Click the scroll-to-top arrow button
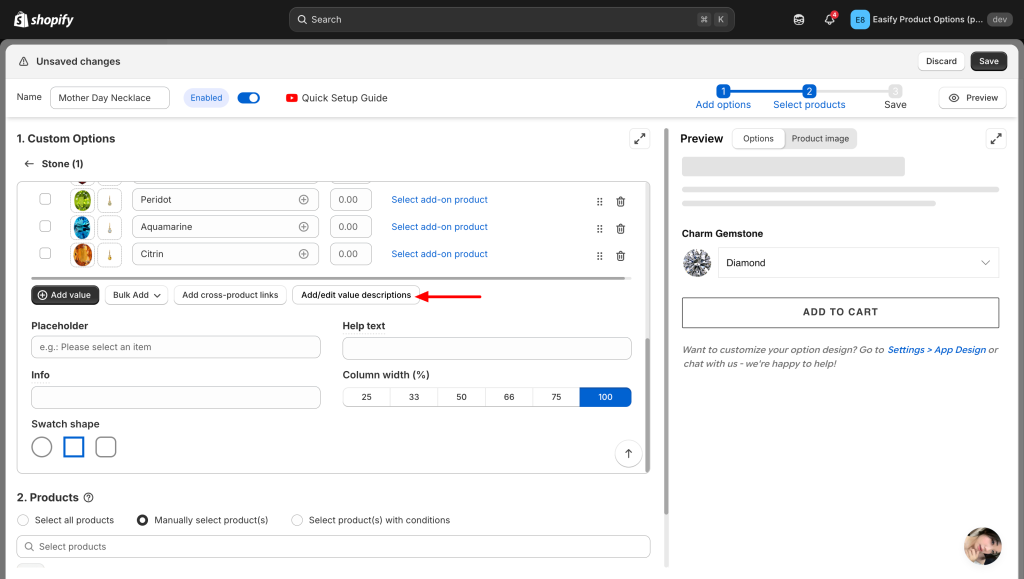 pos(628,453)
